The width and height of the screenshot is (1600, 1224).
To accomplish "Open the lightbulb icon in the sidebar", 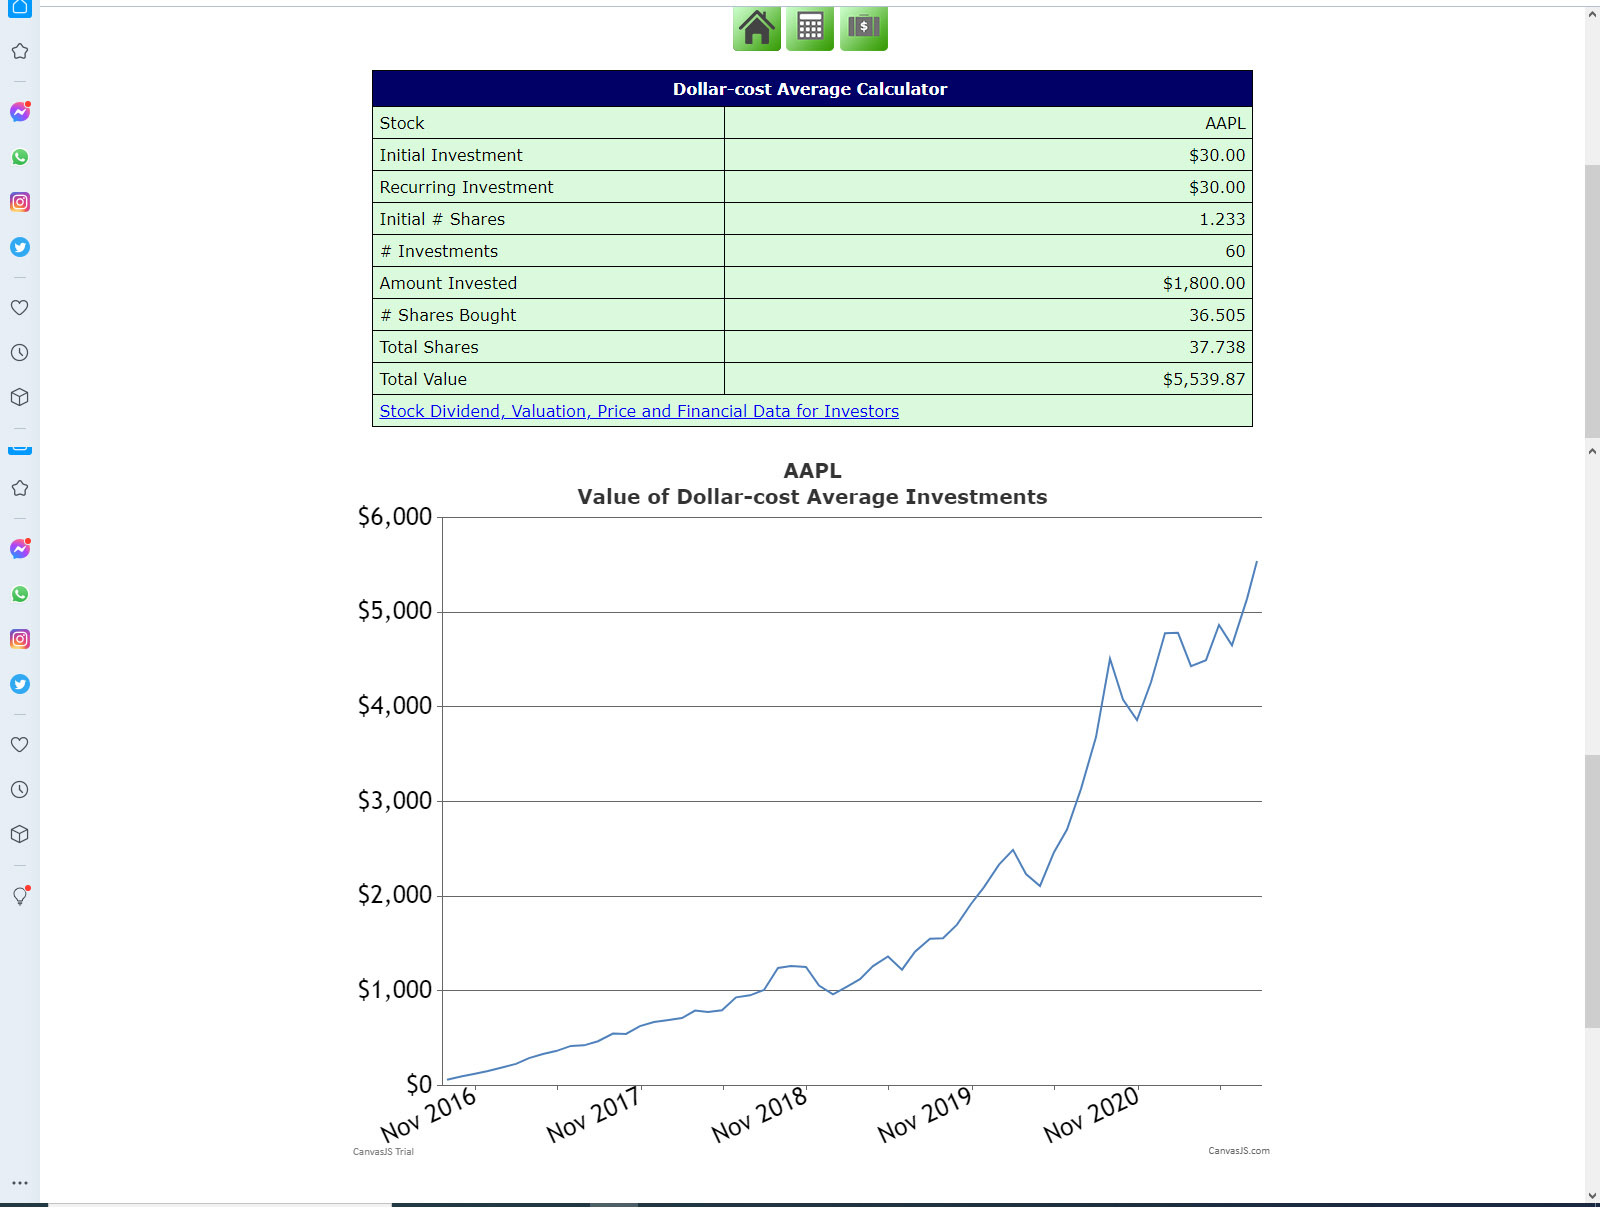I will coord(20,895).
